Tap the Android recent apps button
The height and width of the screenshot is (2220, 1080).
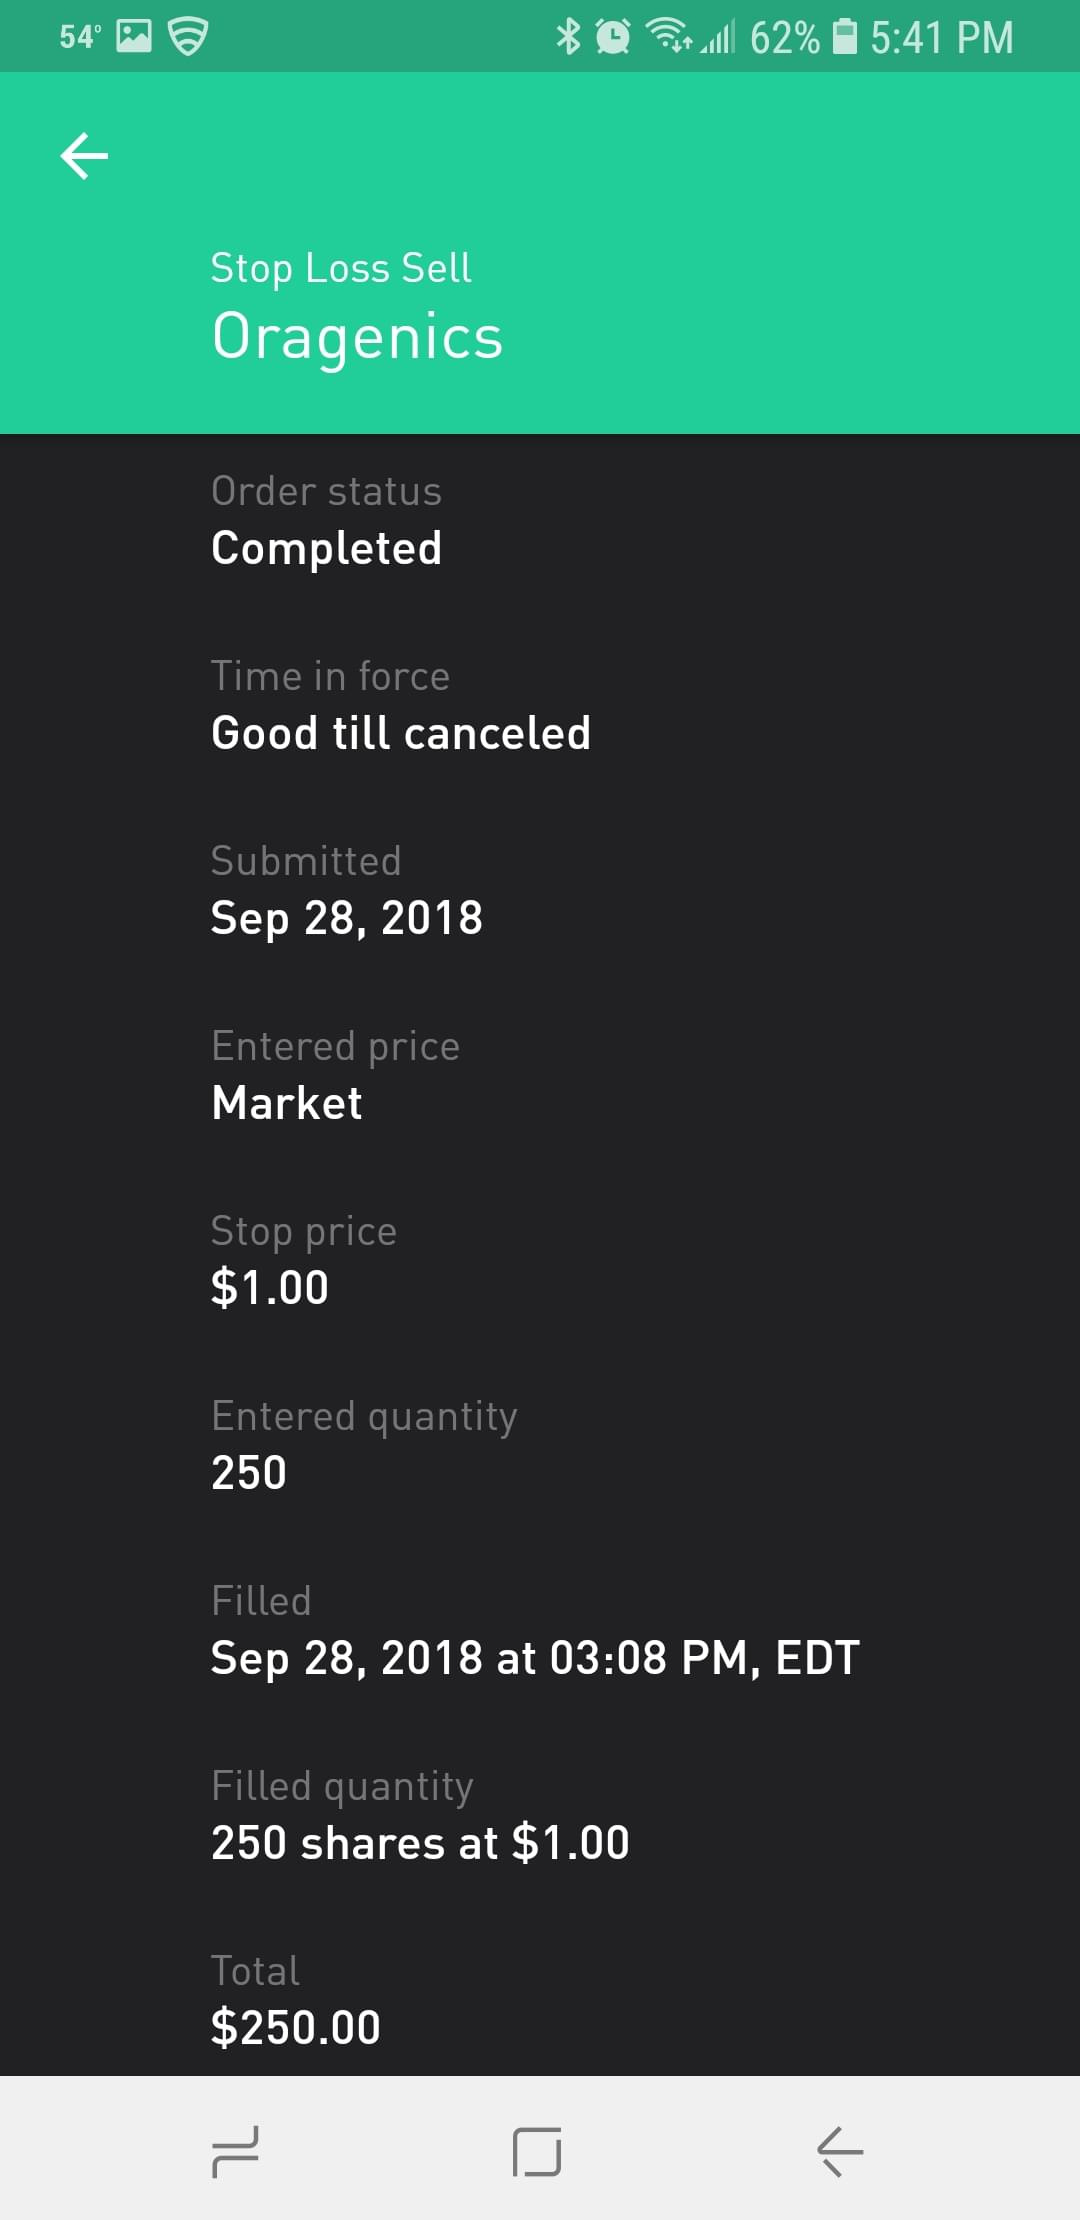click(236, 2151)
